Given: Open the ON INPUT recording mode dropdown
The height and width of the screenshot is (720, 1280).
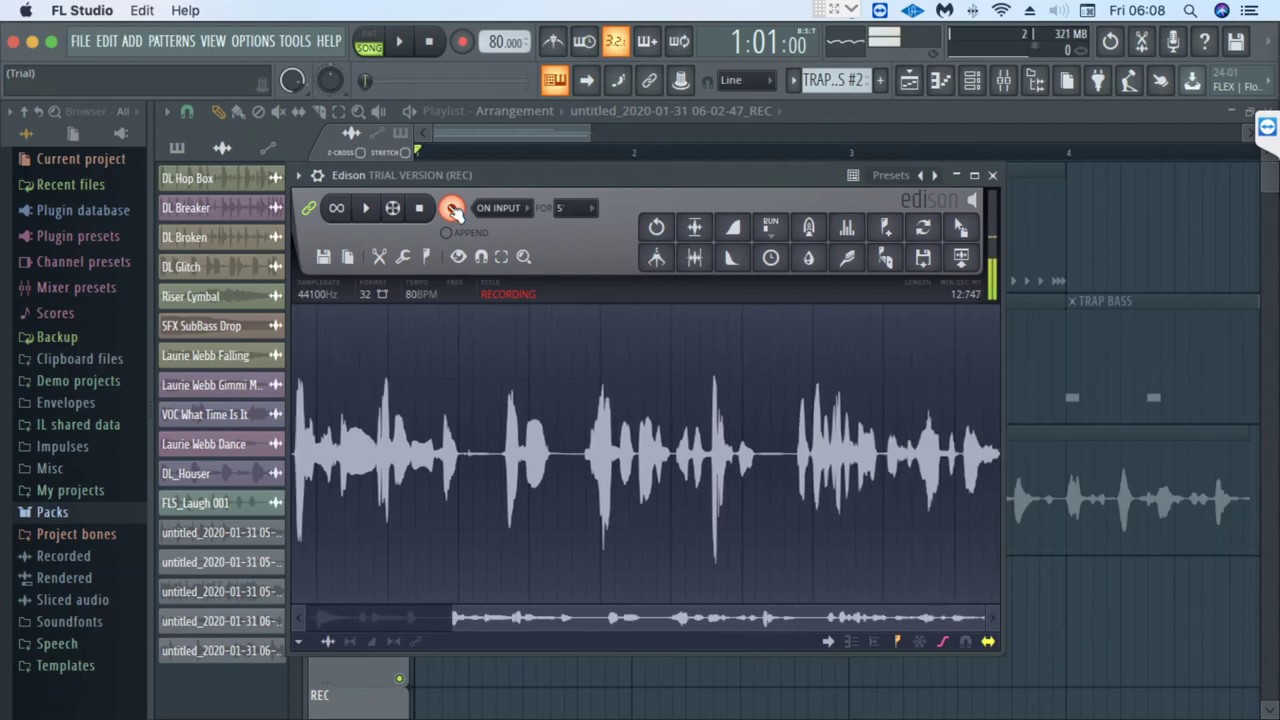Looking at the screenshot, I should tap(503, 208).
